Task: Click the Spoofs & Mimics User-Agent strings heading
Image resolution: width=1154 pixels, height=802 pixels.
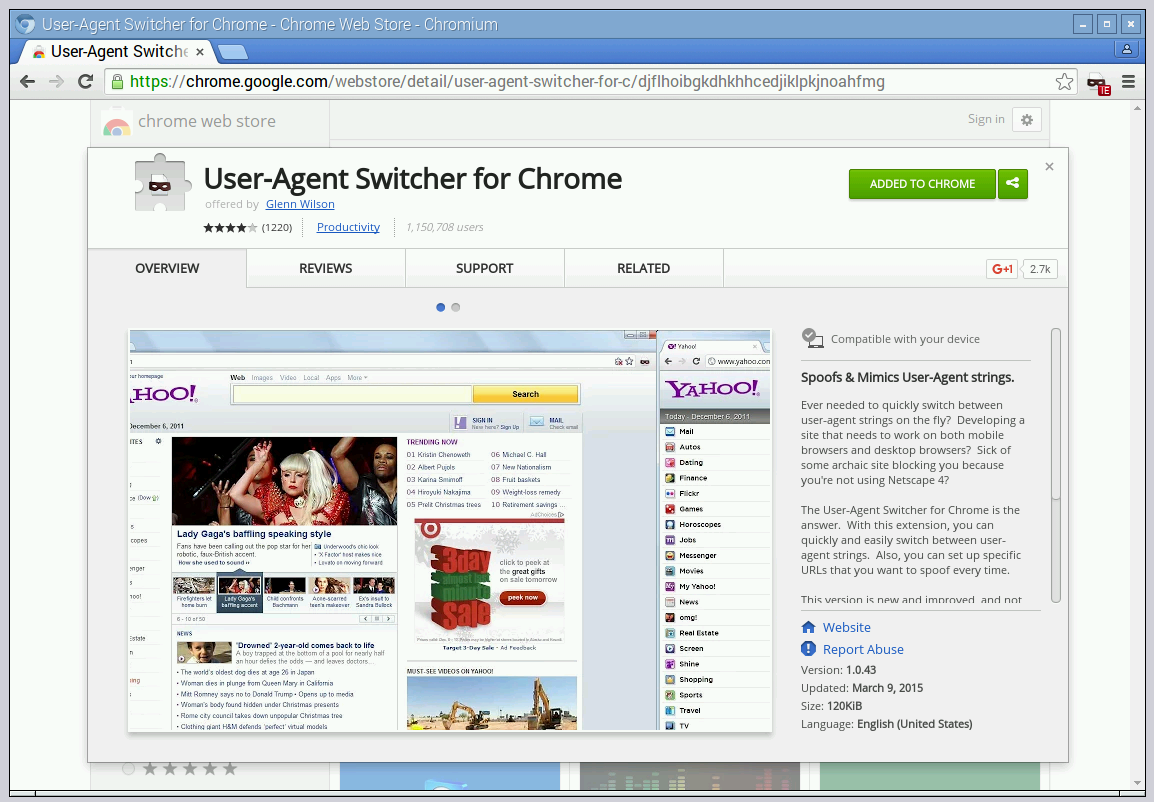Action: pyautogui.click(x=907, y=377)
